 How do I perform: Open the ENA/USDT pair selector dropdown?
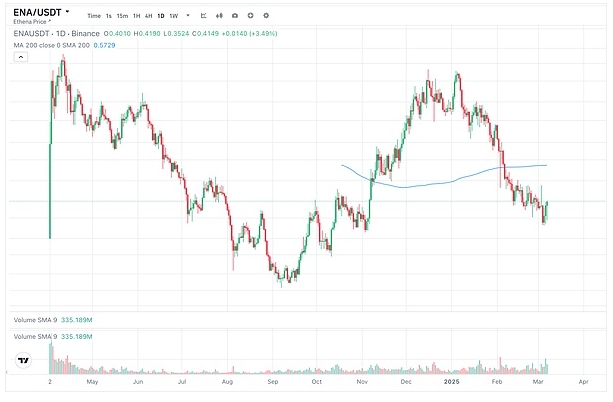click(x=41, y=13)
